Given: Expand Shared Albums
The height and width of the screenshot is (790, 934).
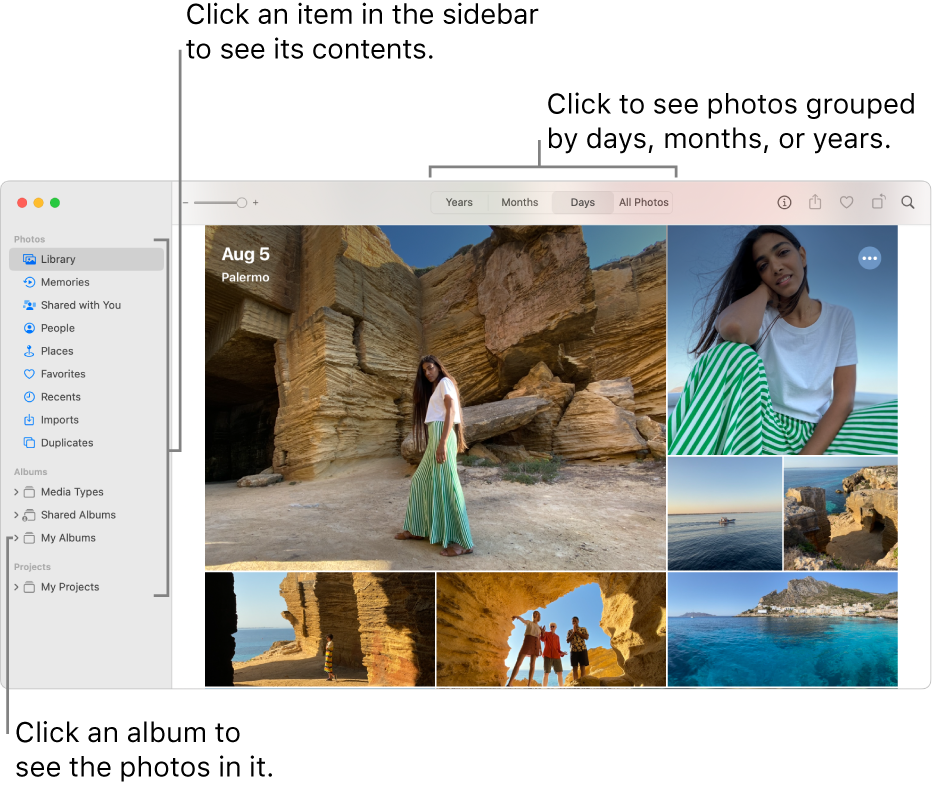Looking at the screenshot, I should pyautogui.click(x=16, y=514).
